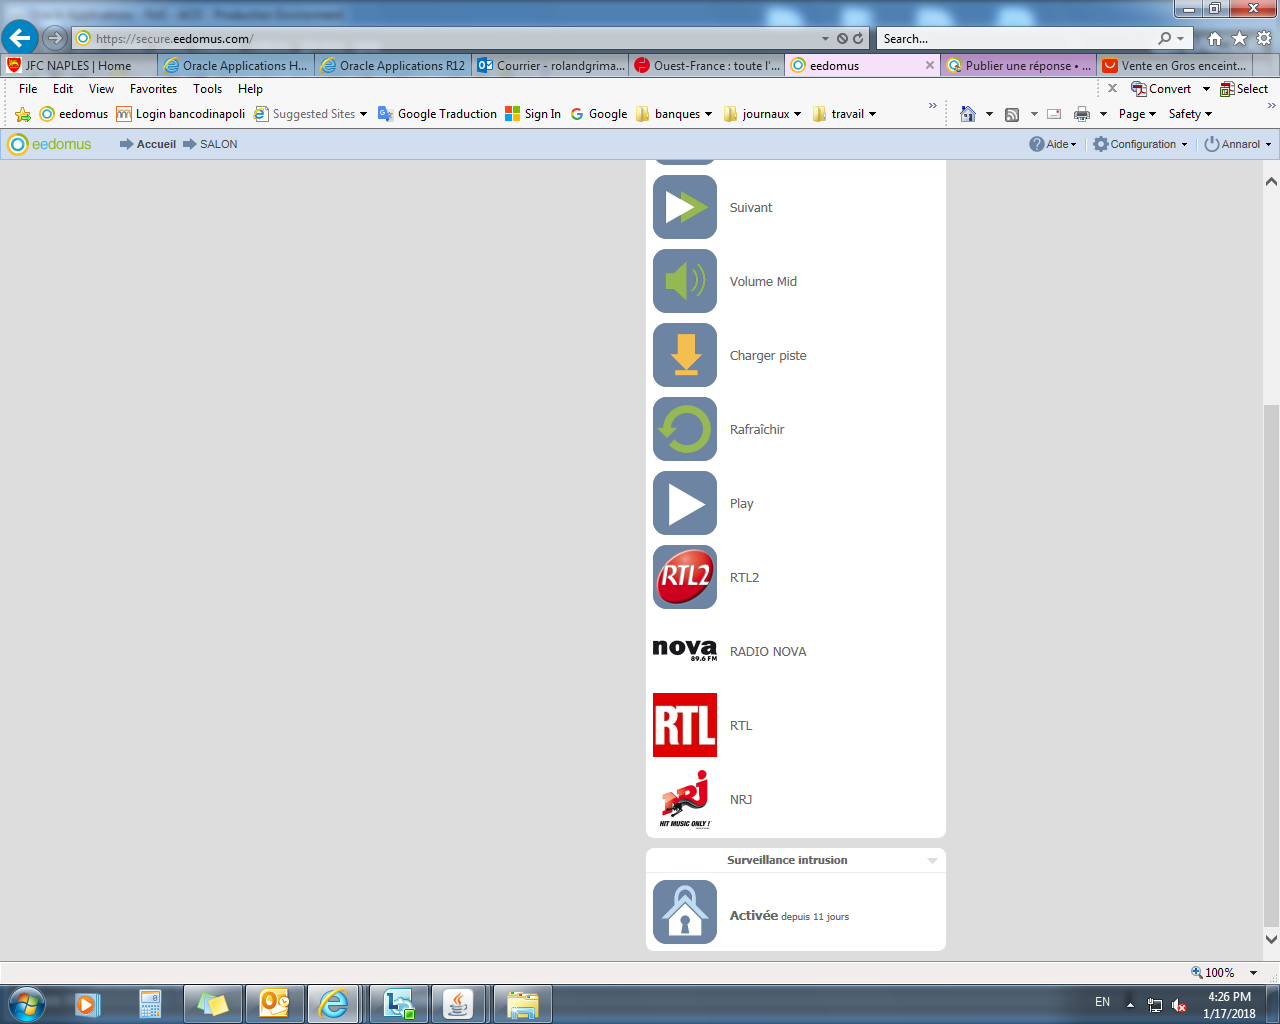1280x1024 pixels.
Task: Stop loading with address bar X icon
Action: pos(842,38)
